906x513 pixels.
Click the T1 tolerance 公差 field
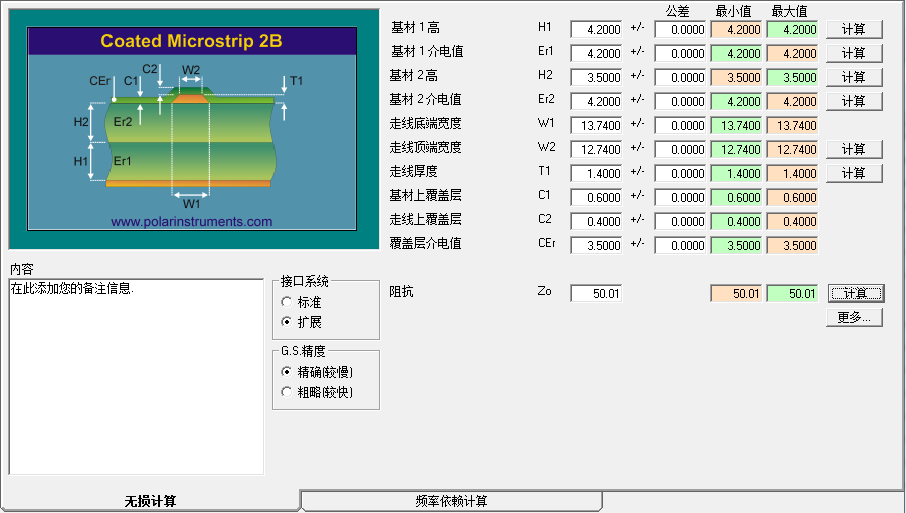(680, 173)
